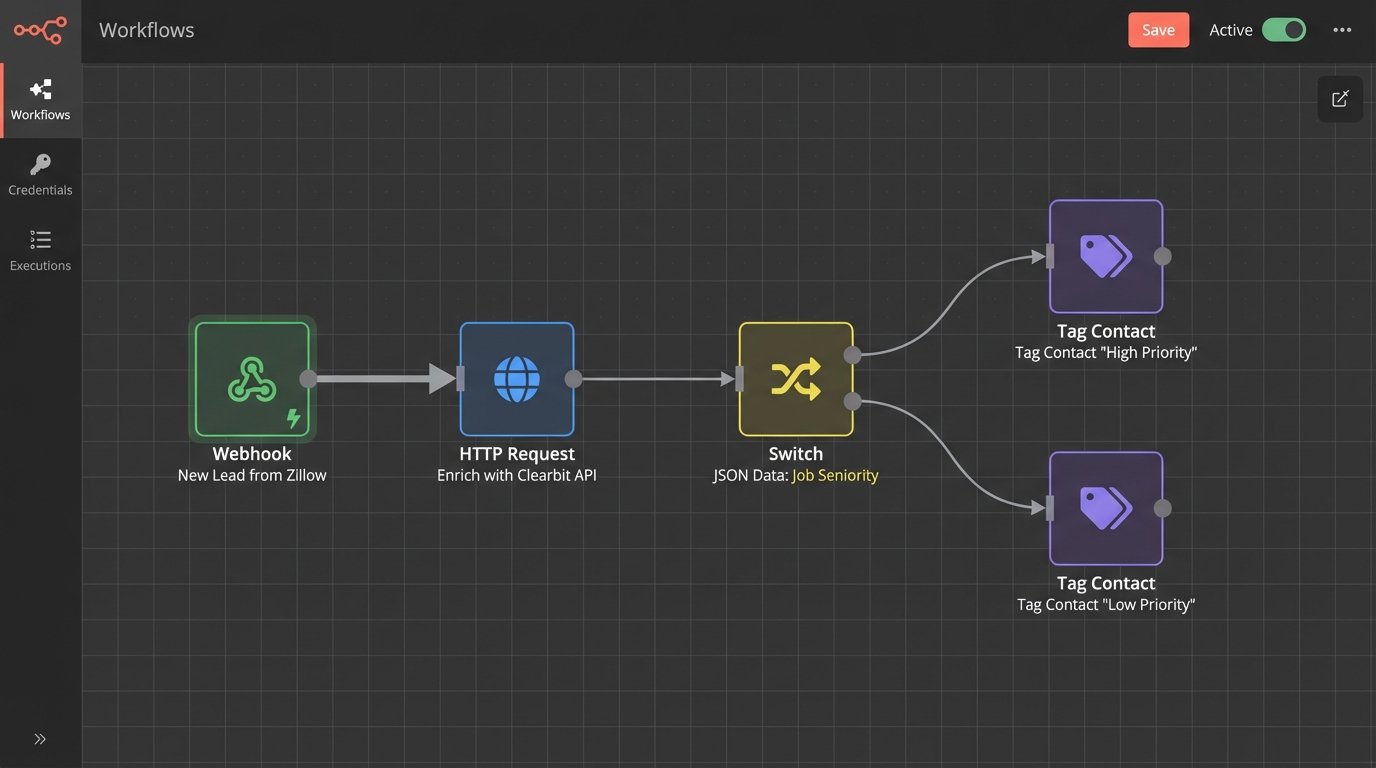Viewport: 1376px width, 768px height.
Task: Toggle the workflow Active switch off
Action: coord(1283,30)
